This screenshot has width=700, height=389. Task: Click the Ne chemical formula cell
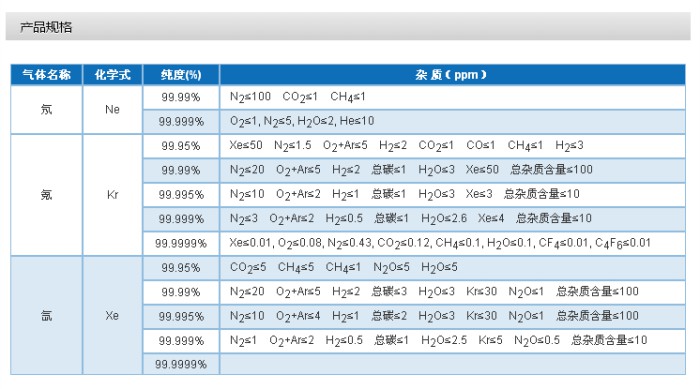[112, 109]
